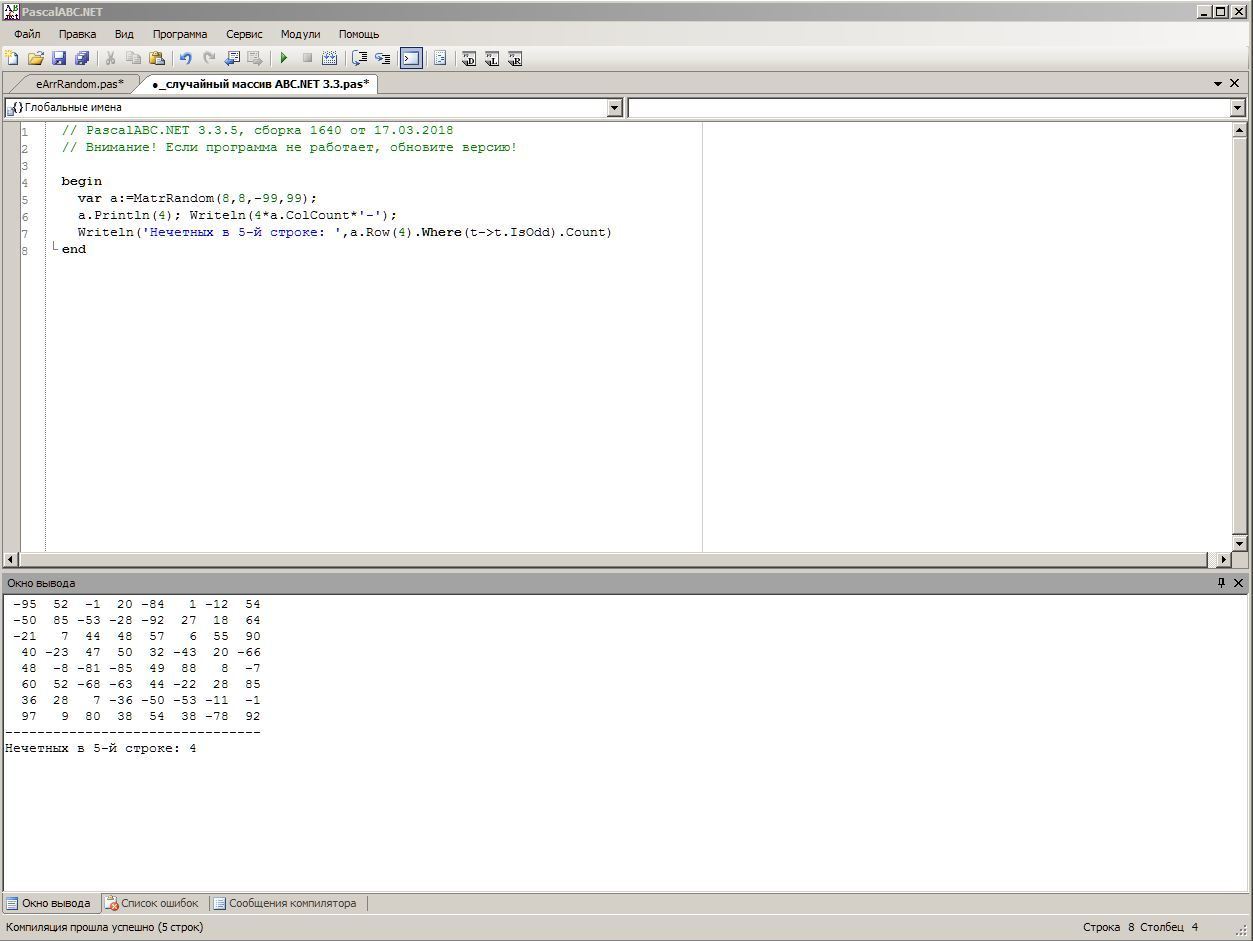Click the 'Строка 8' status bar indicator
Image resolution: width=1253 pixels, height=941 pixels.
point(1109,927)
